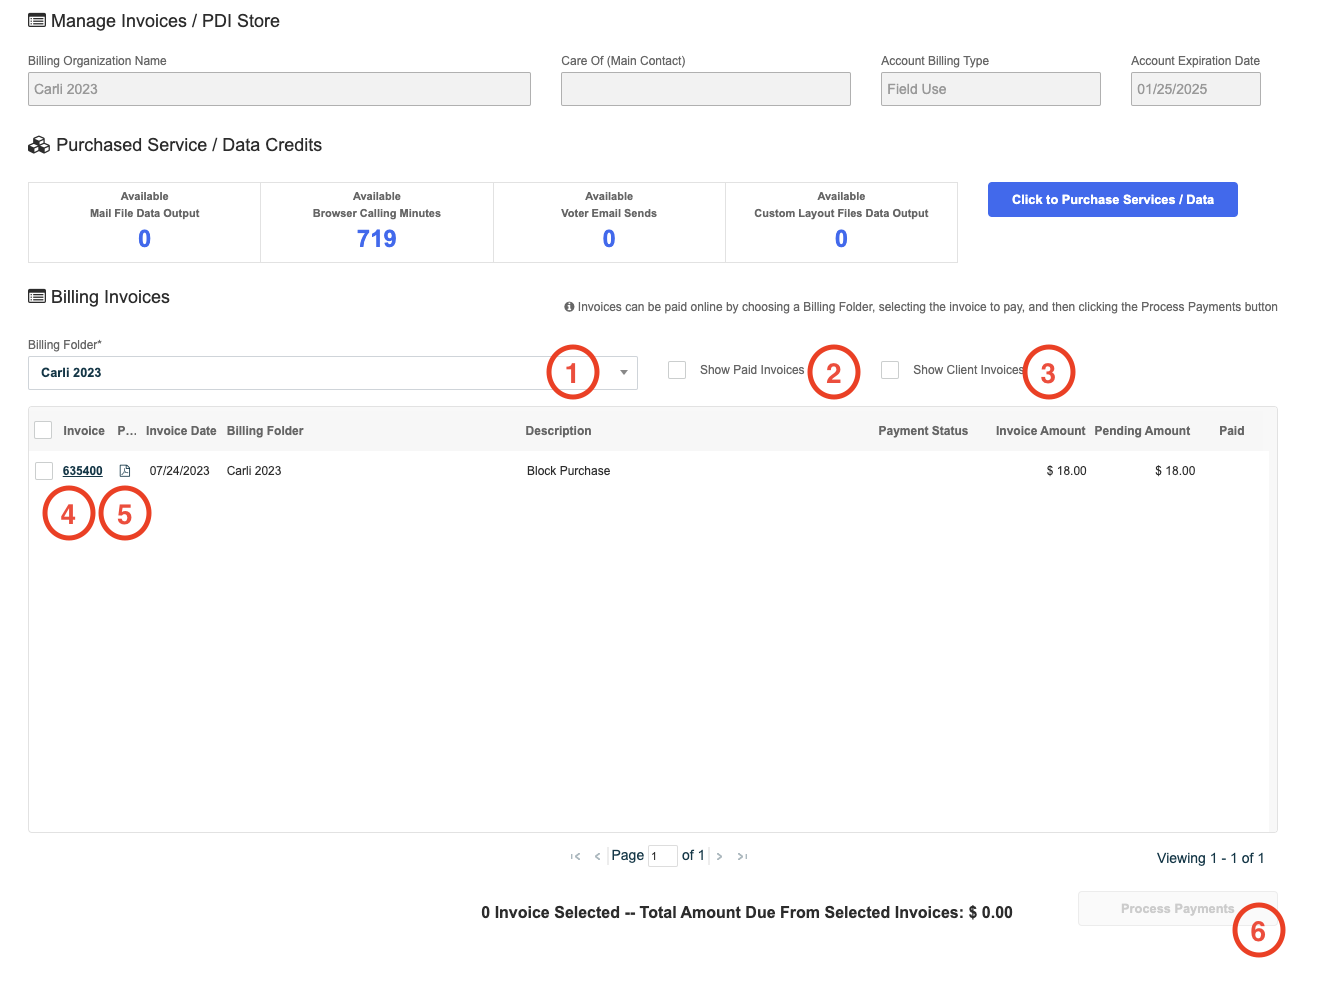The width and height of the screenshot is (1328, 986).
Task: Click the first page pagination icon
Action: 575,856
